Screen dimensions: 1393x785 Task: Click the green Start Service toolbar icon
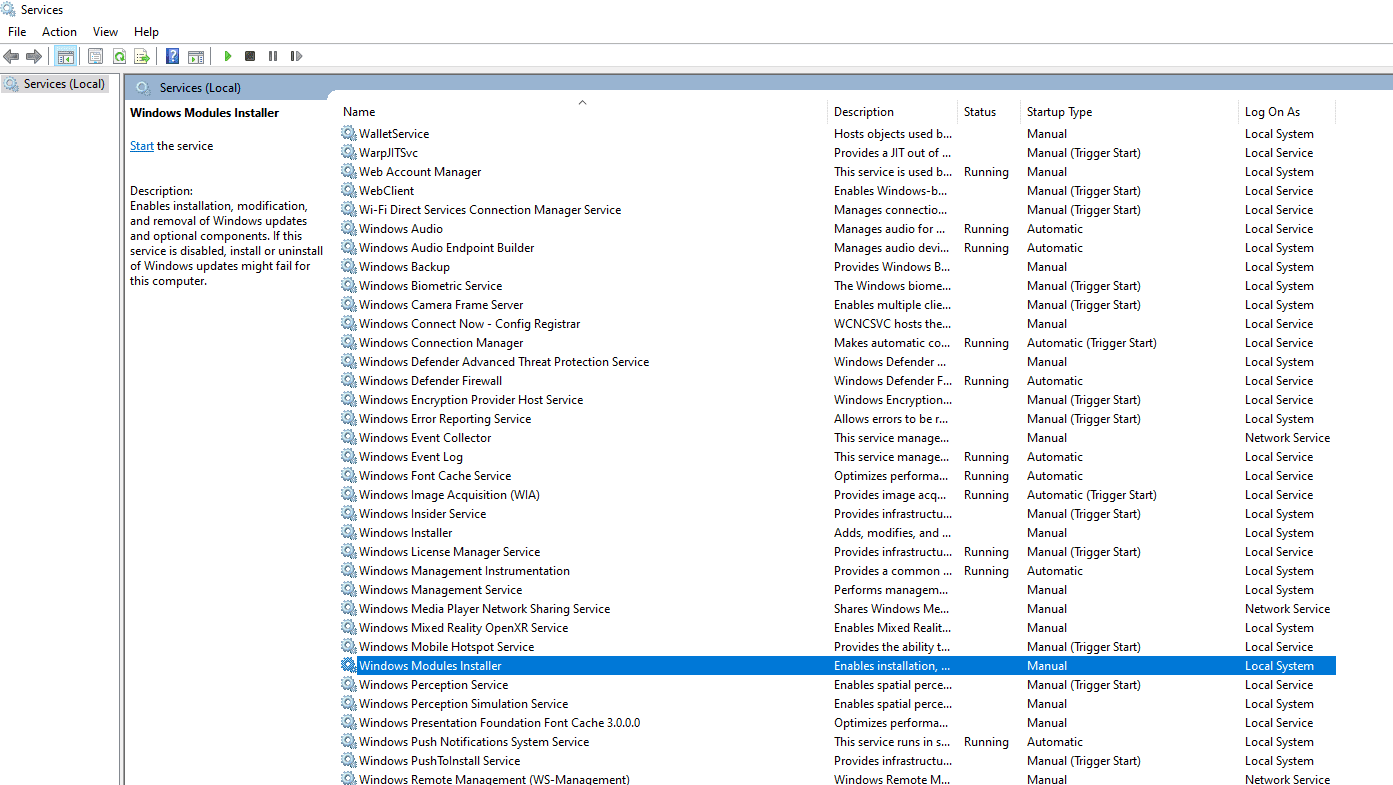(228, 56)
